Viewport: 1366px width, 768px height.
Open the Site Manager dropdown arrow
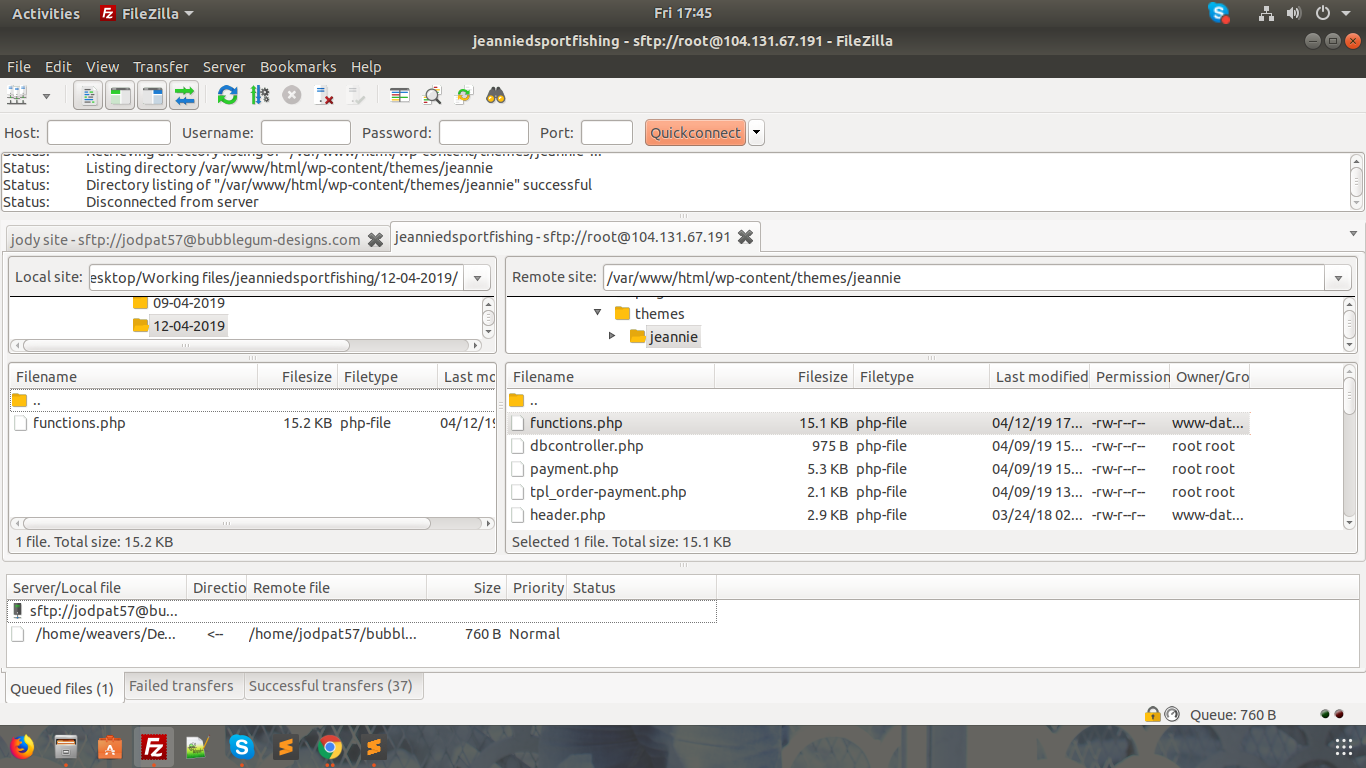tap(46, 96)
